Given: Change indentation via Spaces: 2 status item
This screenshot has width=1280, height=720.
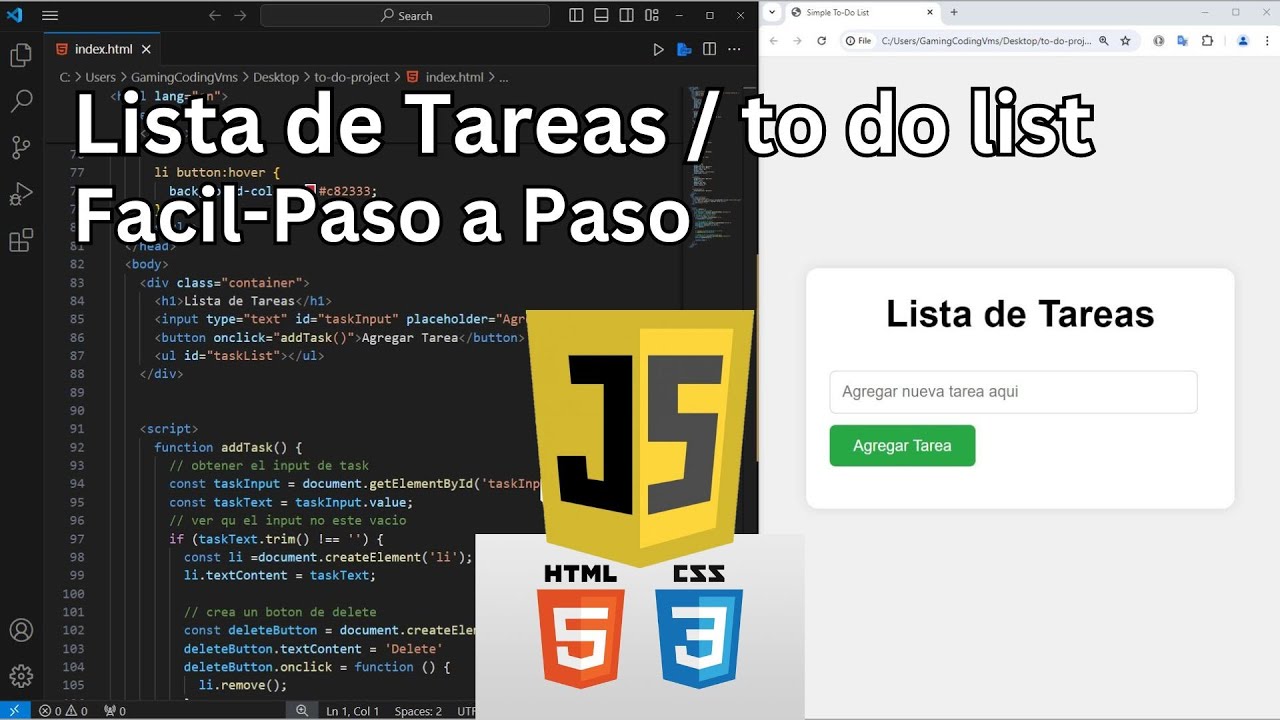Looking at the screenshot, I should coord(418,711).
